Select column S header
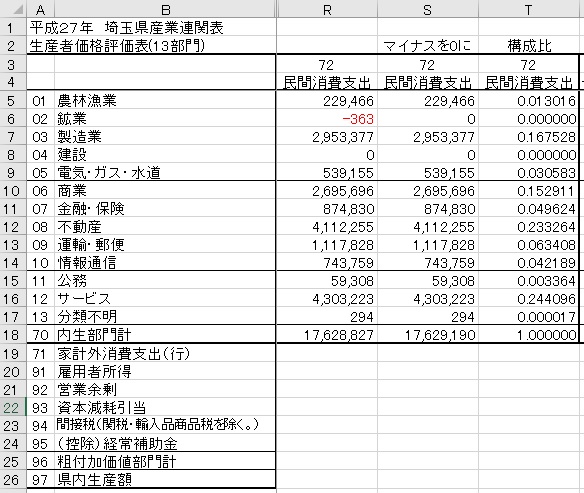 (x=428, y=9)
